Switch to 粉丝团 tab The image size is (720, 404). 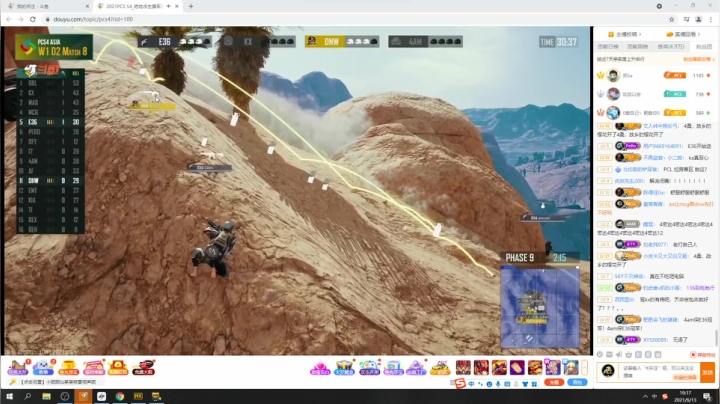coord(704,46)
